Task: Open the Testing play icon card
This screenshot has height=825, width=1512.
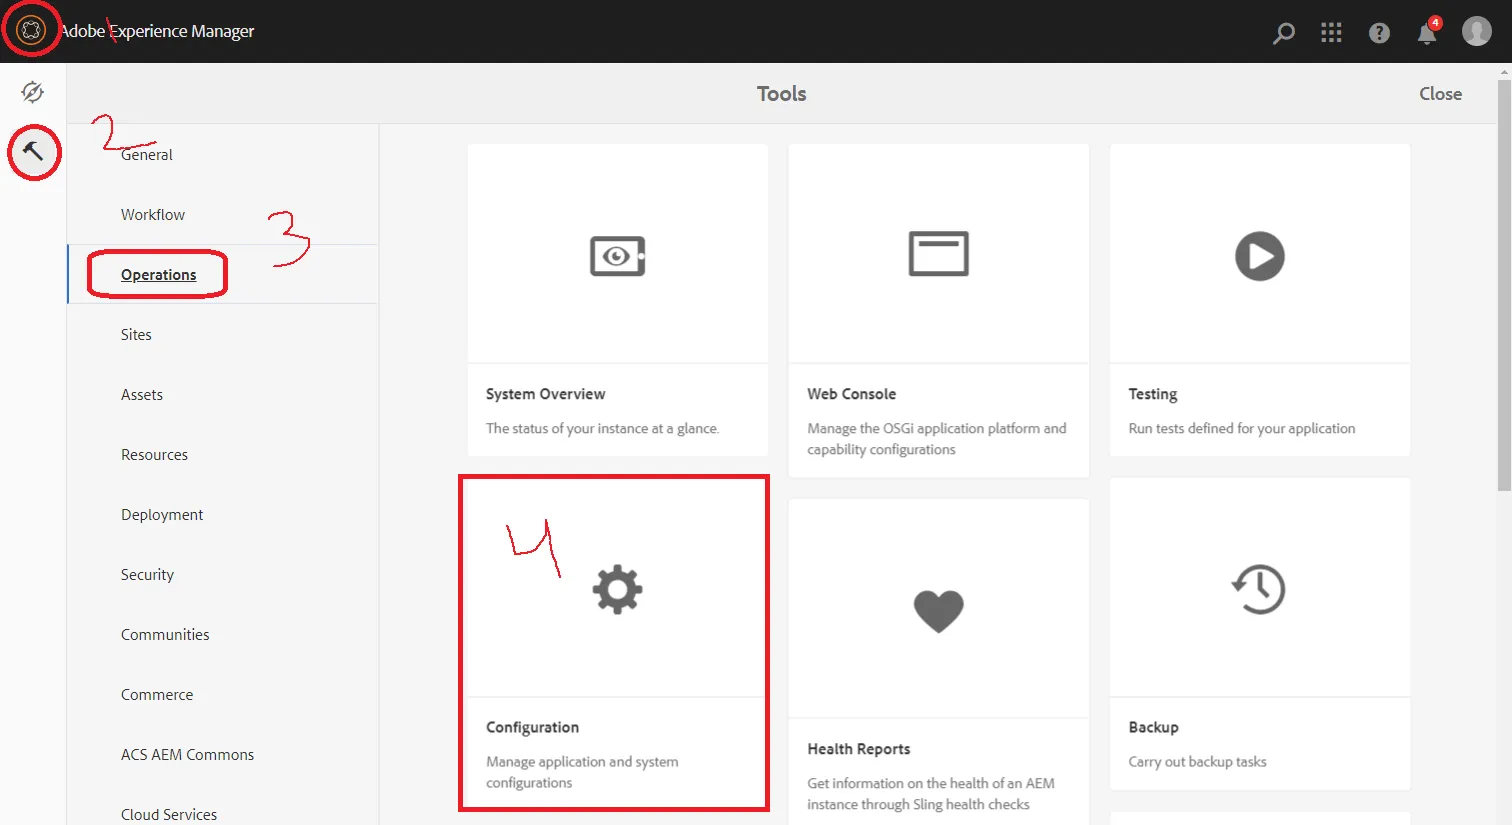Action: (1259, 300)
